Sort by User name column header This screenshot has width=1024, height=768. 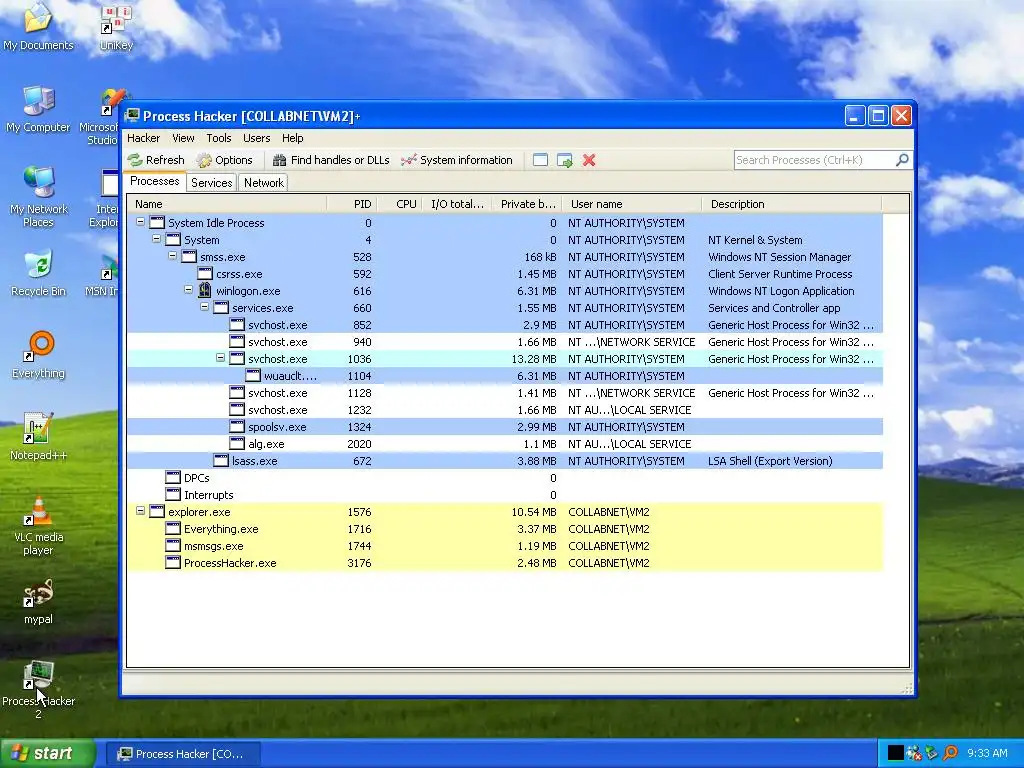(632, 204)
